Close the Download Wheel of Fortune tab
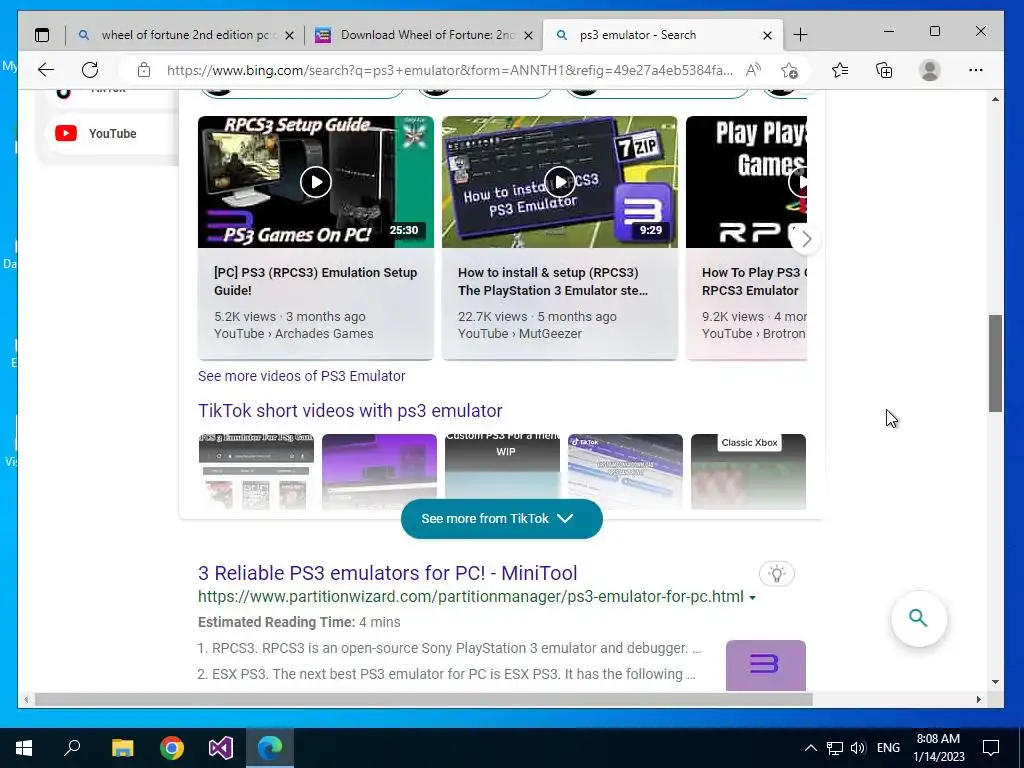Screen dimensions: 1024x768 tap(529, 35)
